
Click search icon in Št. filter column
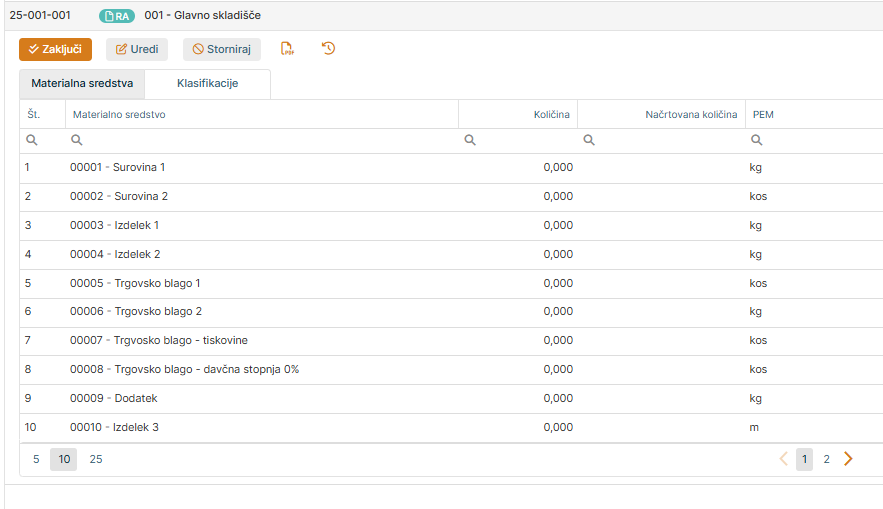click(x=32, y=141)
